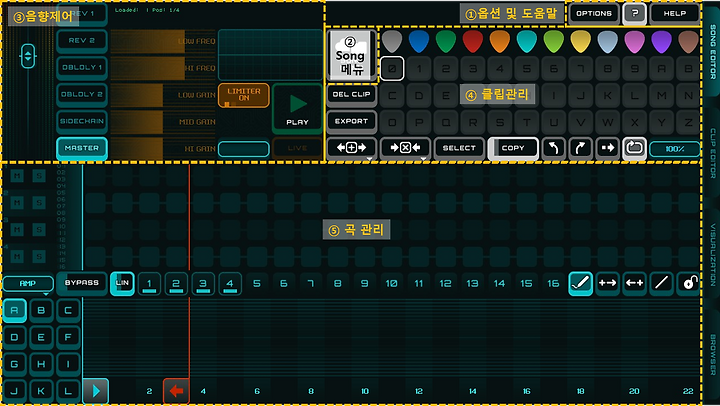The height and width of the screenshot is (406, 720).
Task: Click the unlock padlock icon
Action: point(689,283)
